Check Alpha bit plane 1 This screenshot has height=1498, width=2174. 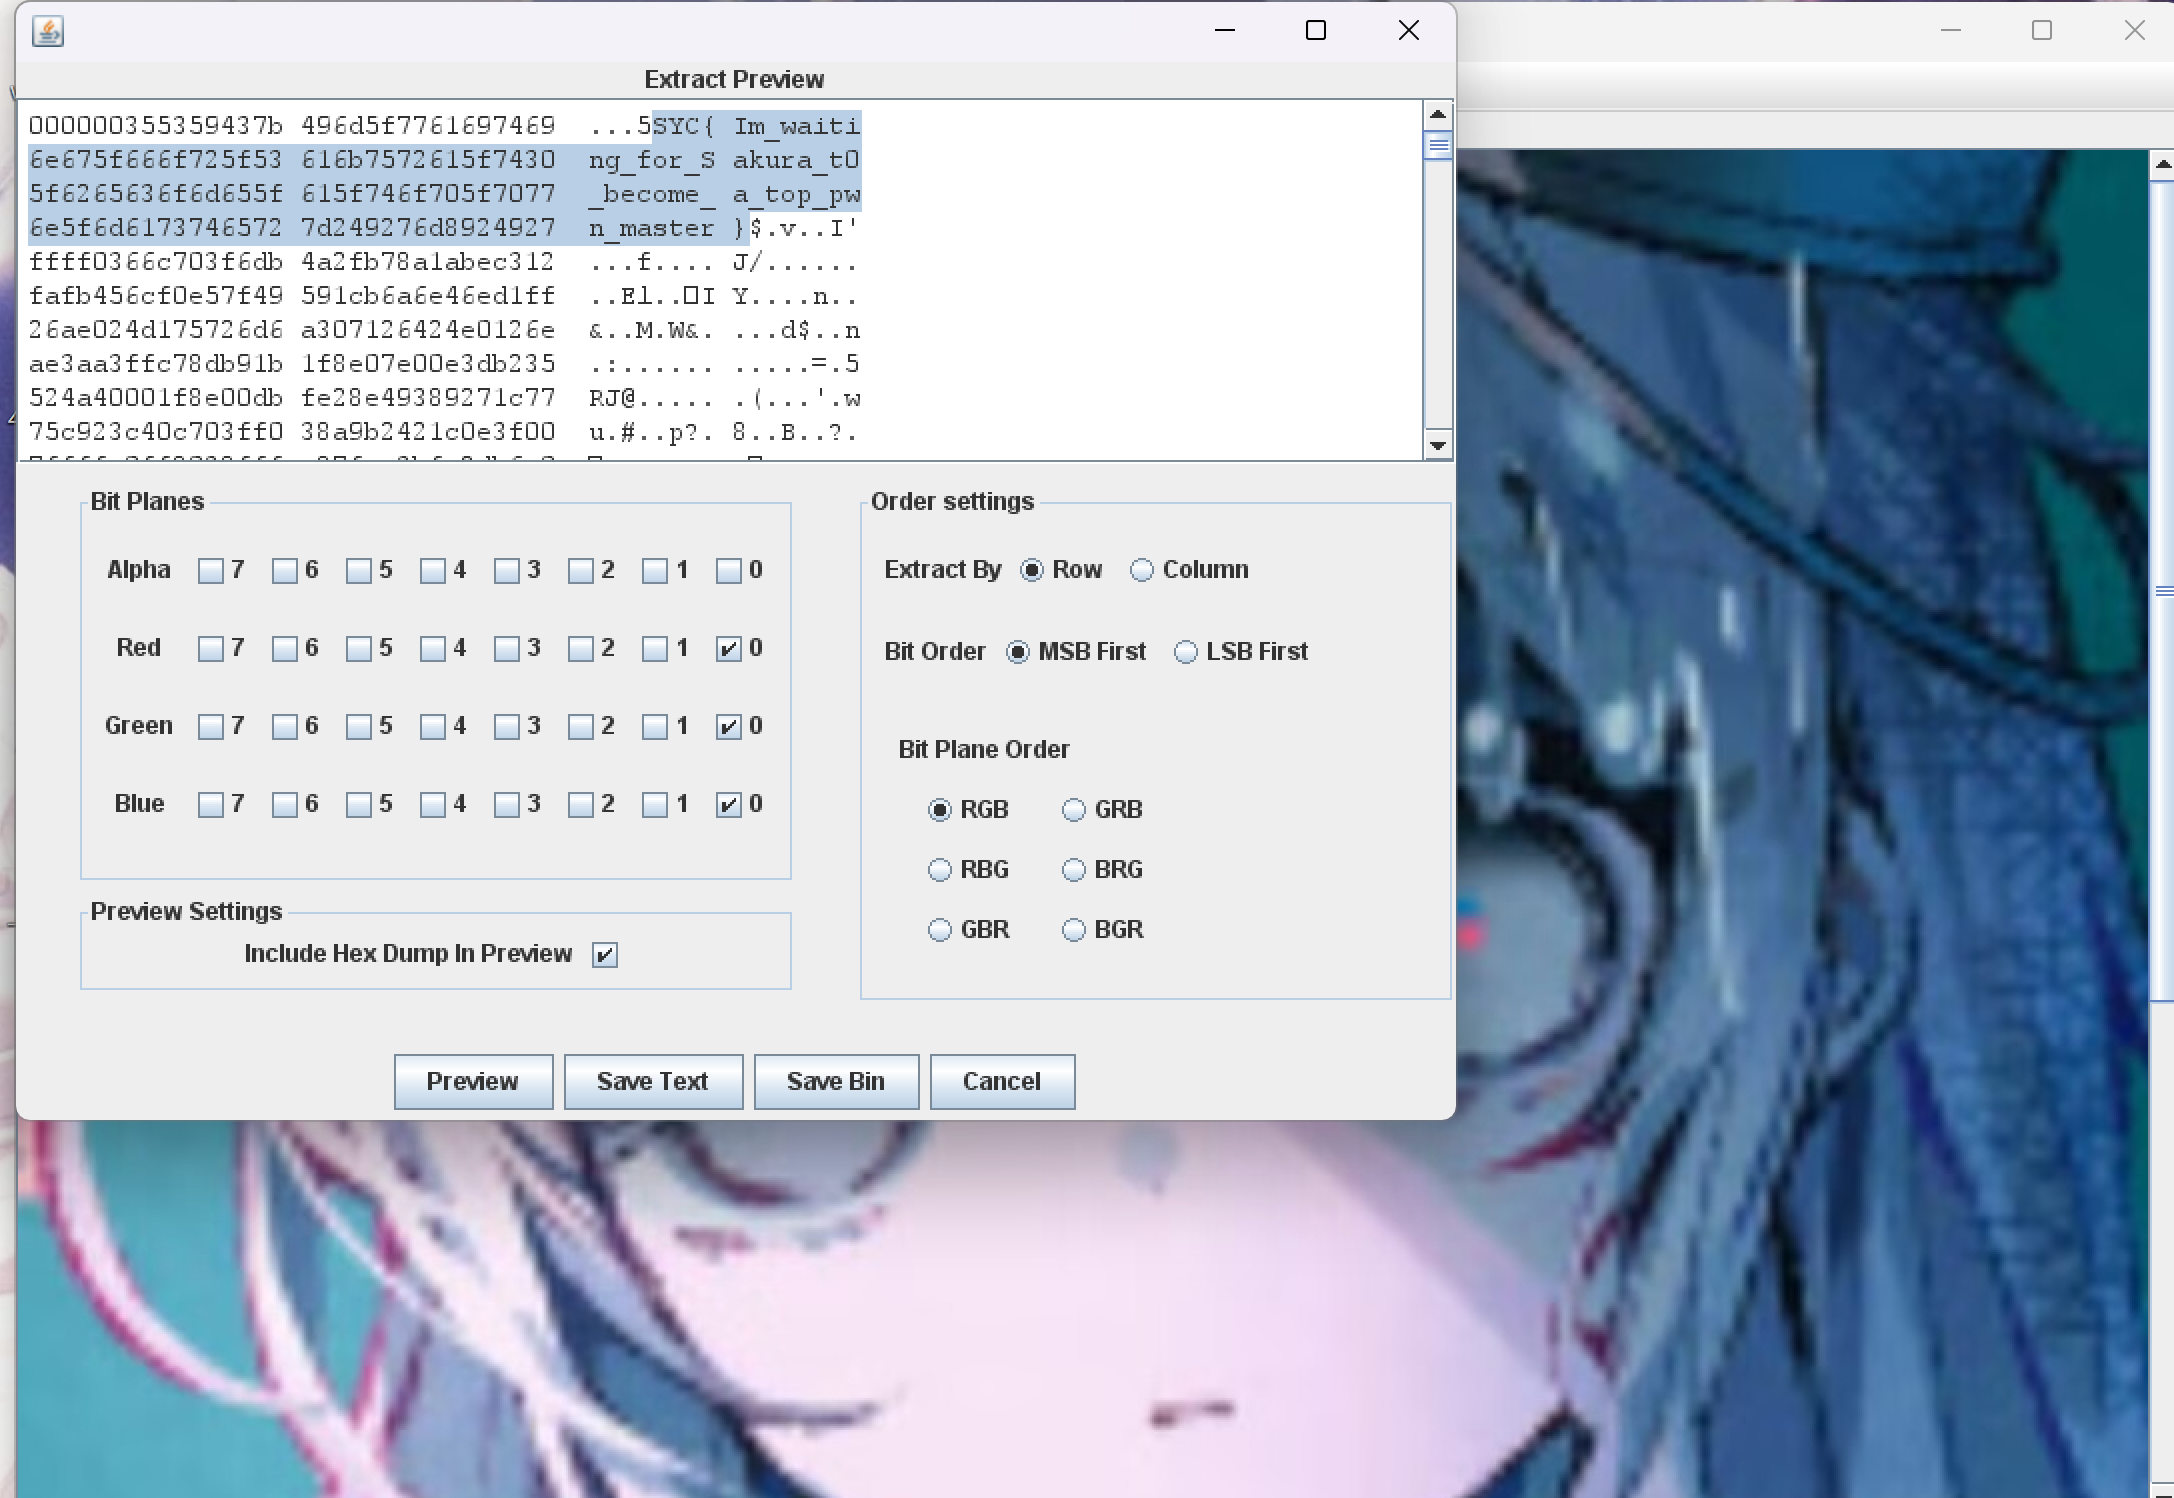click(654, 571)
